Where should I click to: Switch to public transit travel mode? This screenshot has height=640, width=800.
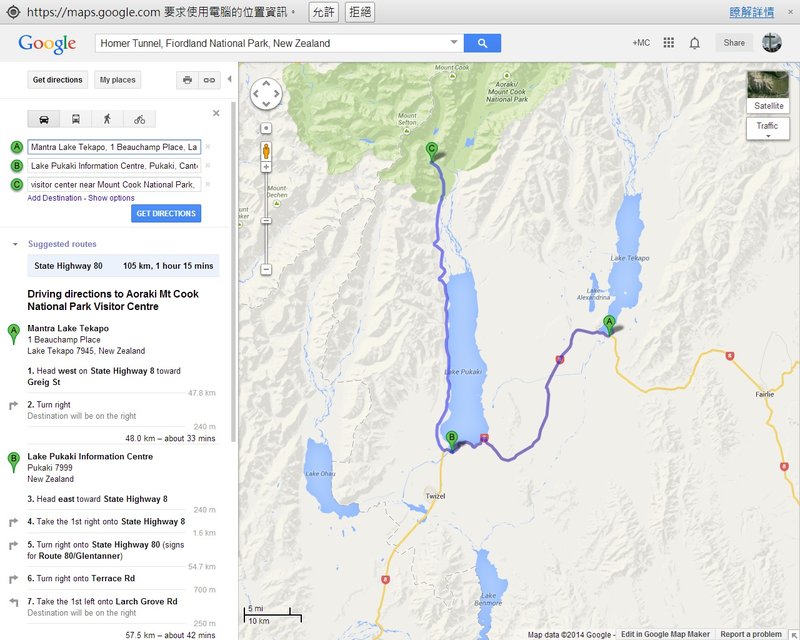76,119
